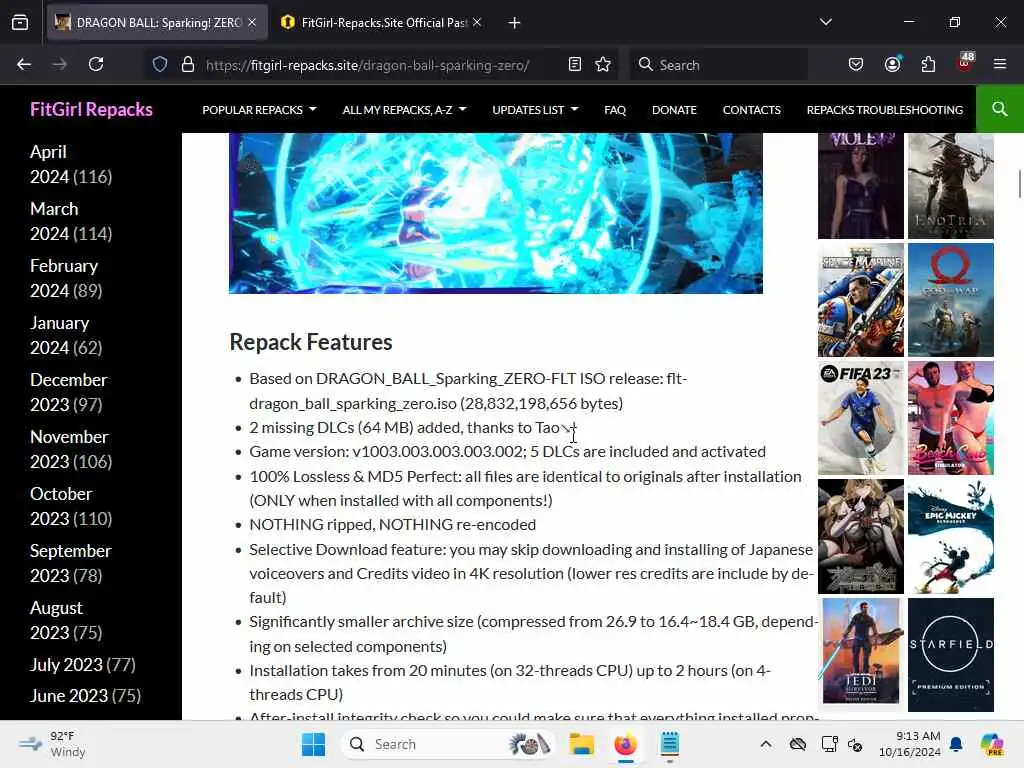This screenshot has width=1024, height=768.
Task: Open the CONTACTS menu item
Action: pos(751,110)
